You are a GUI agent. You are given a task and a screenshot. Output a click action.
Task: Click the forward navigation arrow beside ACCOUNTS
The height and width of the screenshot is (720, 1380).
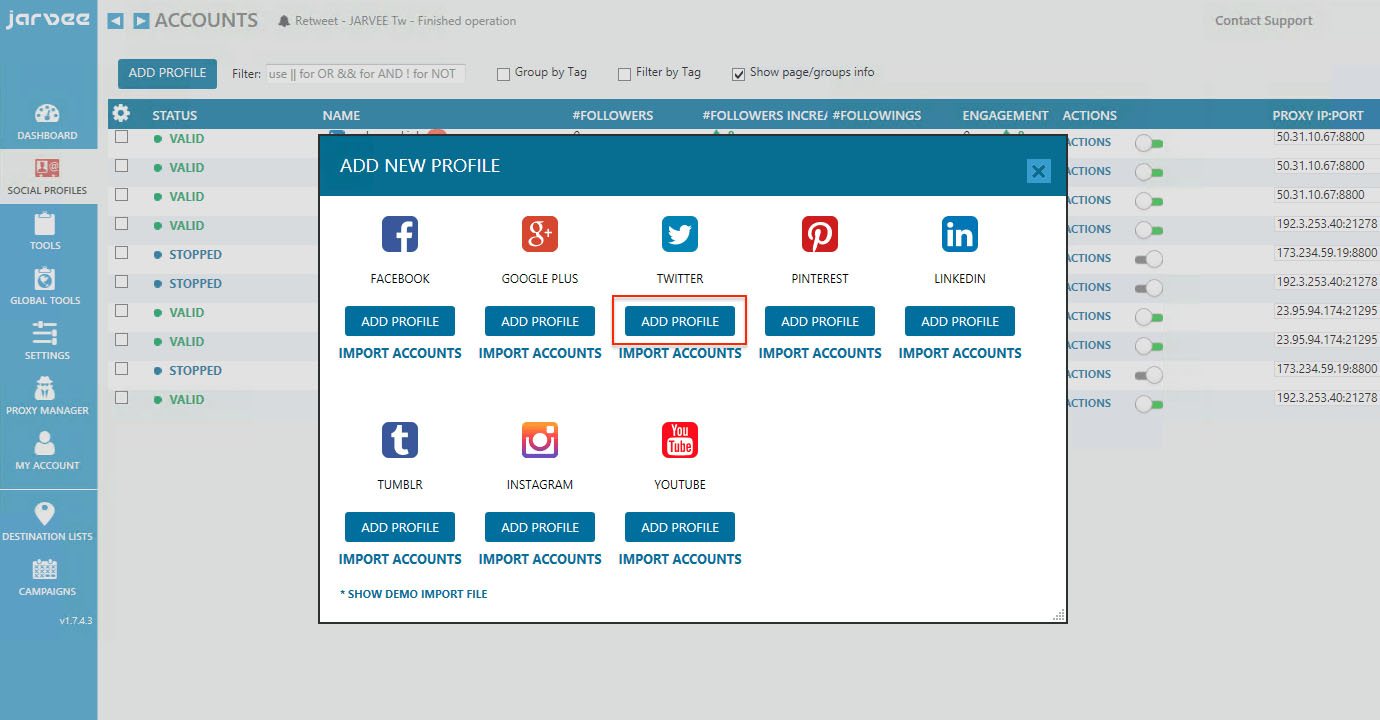tap(141, 21)
